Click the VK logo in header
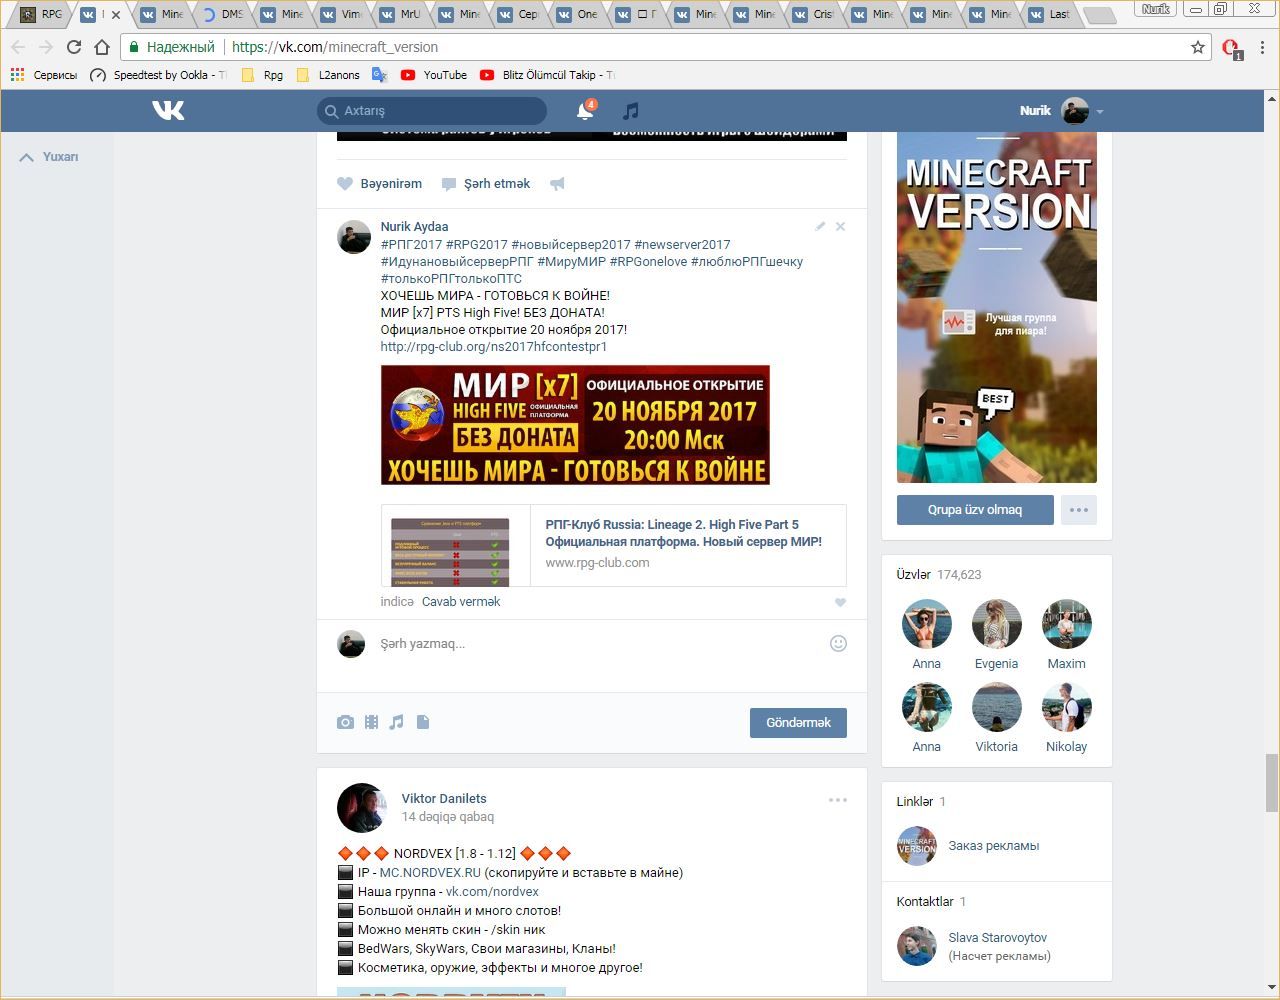1280x1000 pixels. click(x=168, y=110)
